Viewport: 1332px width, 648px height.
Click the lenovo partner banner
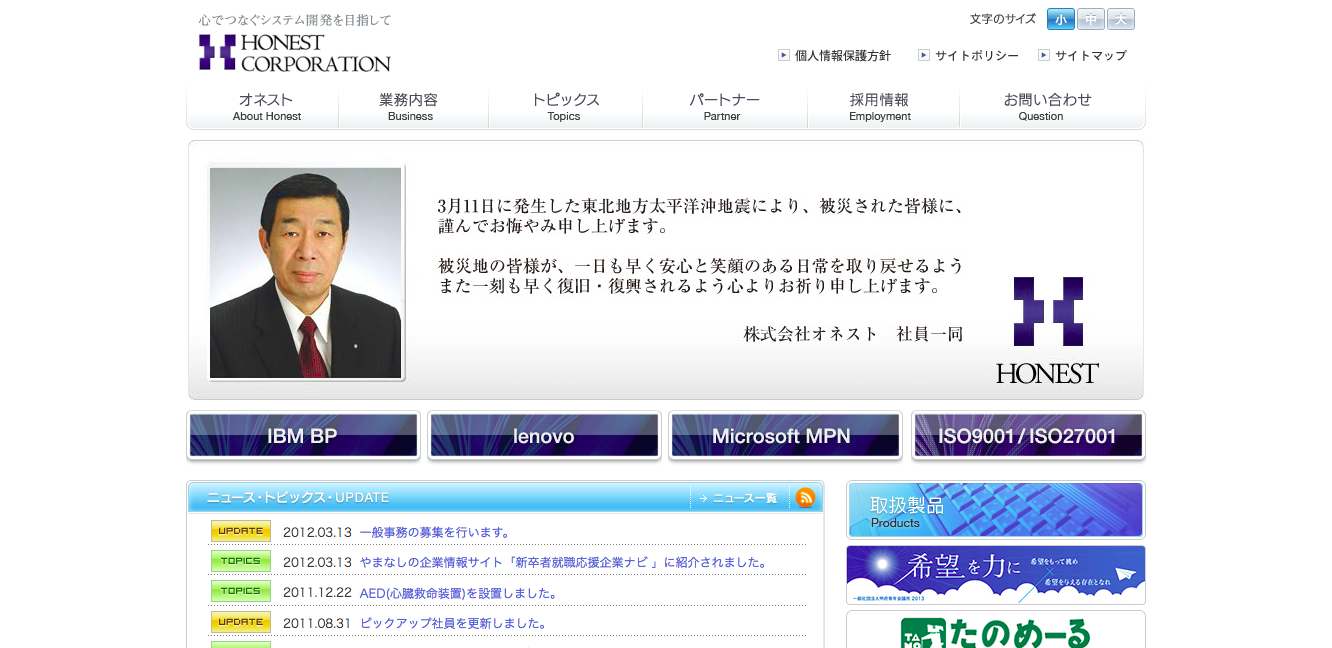pos(544,435)
